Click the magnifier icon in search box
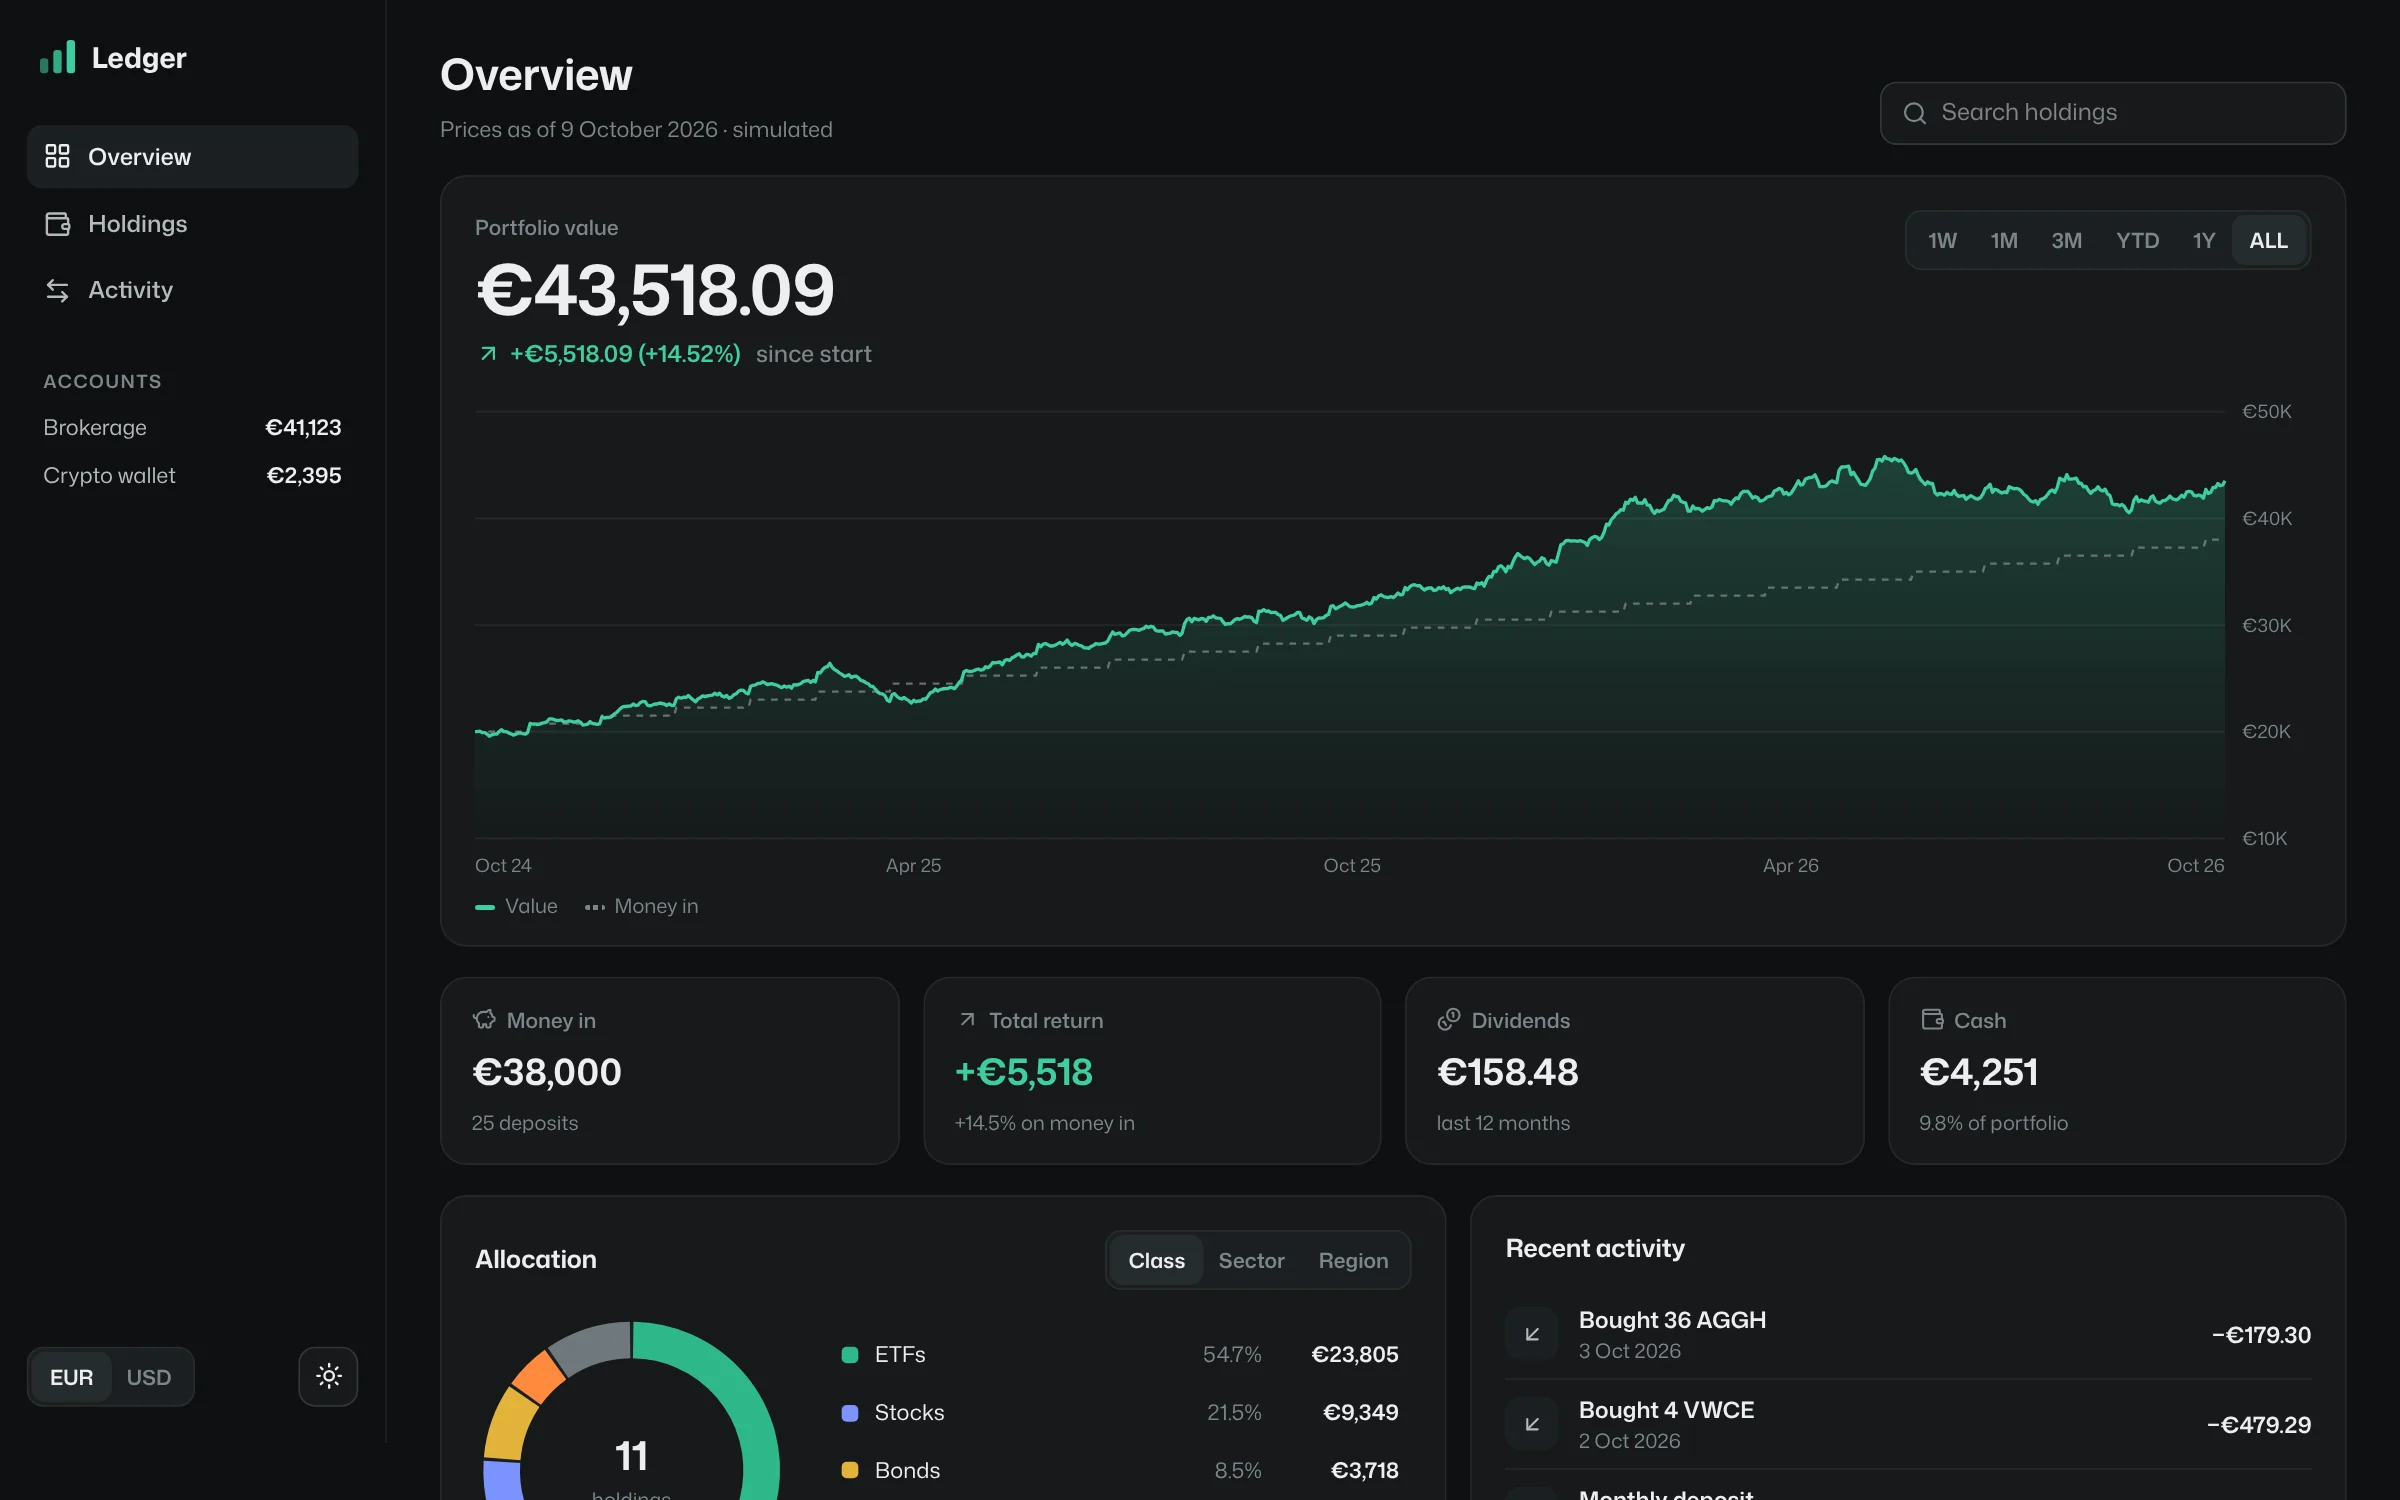This screenshot has height=1500, width=2400. [1915, 113]
